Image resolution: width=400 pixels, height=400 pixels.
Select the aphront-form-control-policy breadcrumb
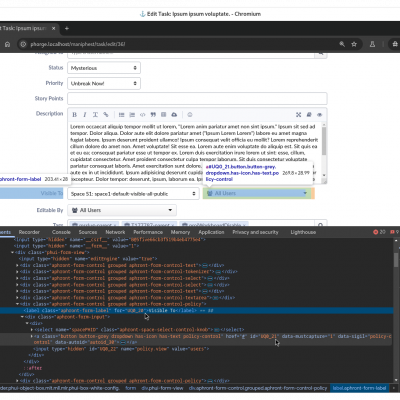pos(258,388)
